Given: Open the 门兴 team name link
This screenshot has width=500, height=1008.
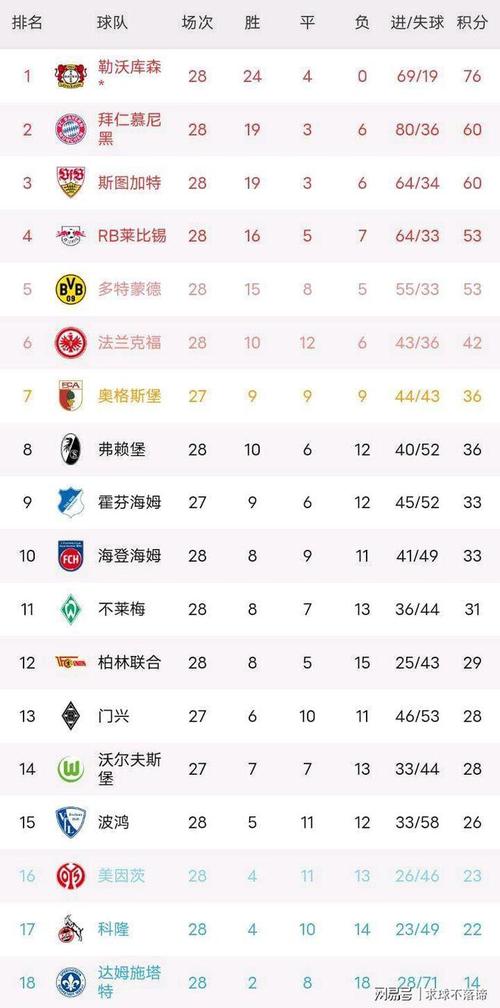Looking at the screenshot, I should click(x=114, y=716).
